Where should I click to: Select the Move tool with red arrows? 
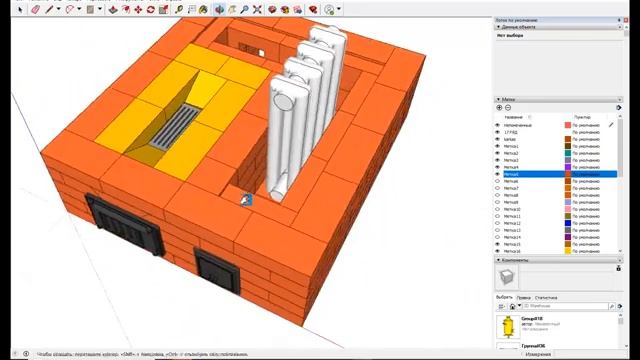pos(138,9)
